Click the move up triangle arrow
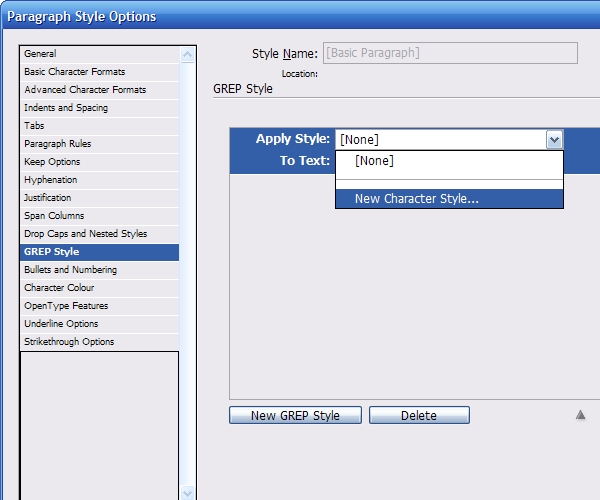The image size is (600, 500). tap(580, 415)
